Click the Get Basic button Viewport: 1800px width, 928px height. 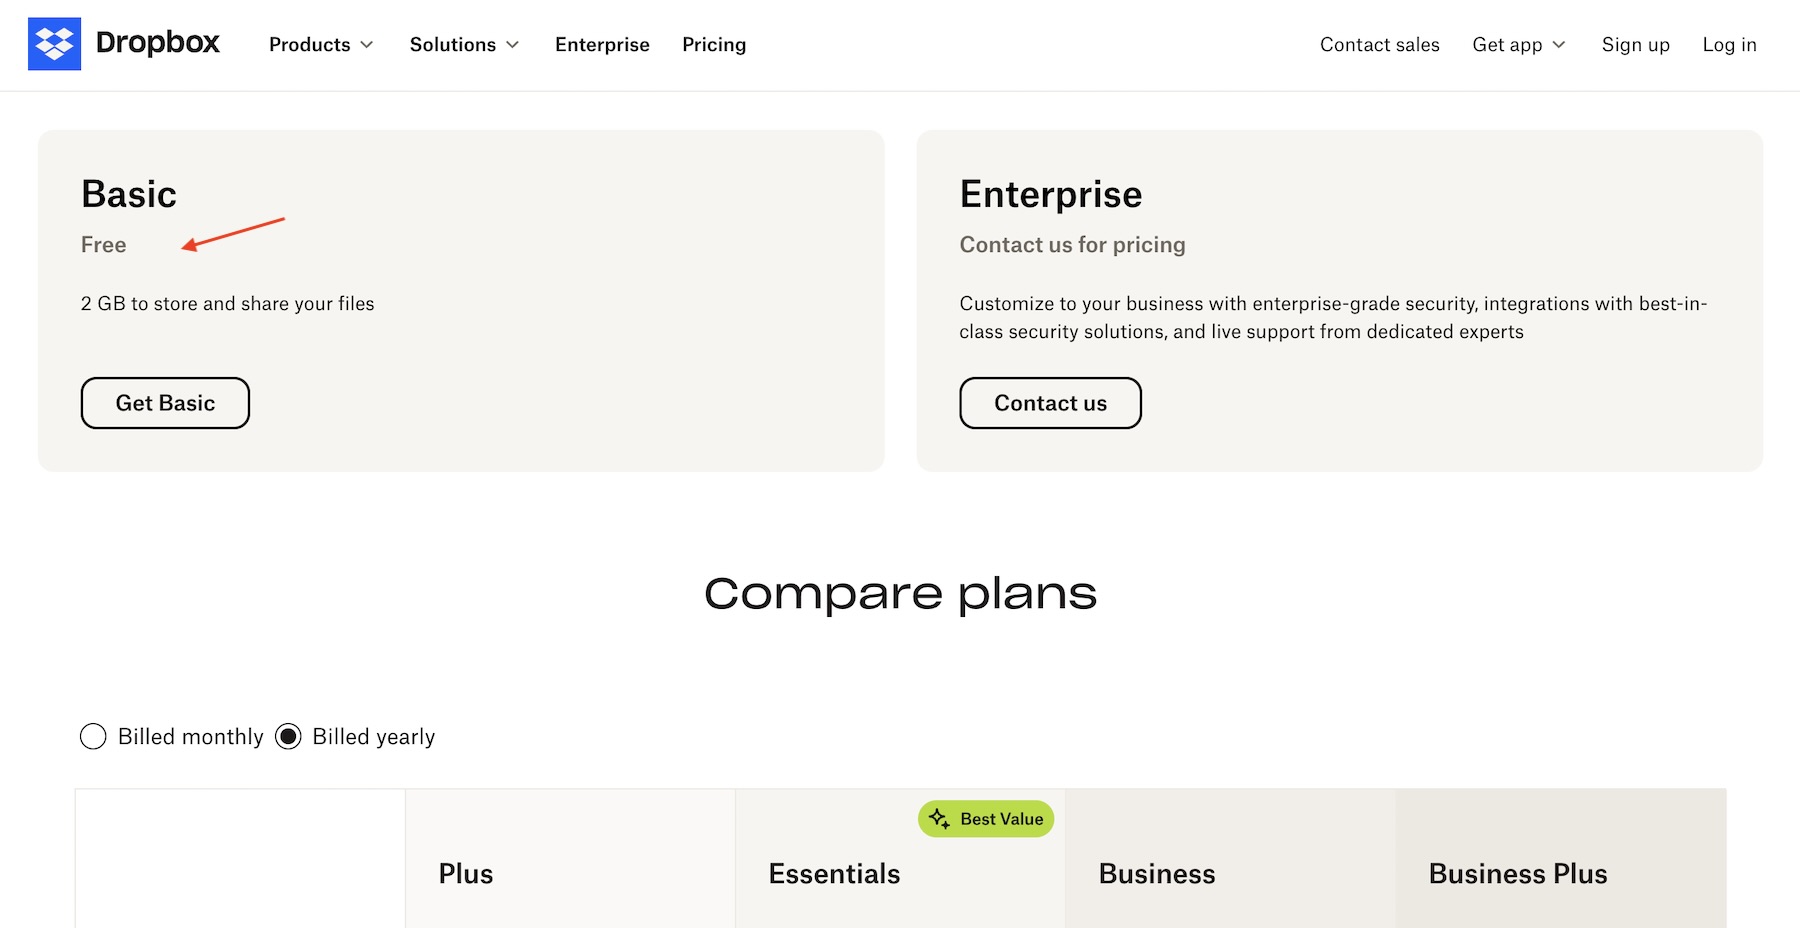tap(165, 403)
